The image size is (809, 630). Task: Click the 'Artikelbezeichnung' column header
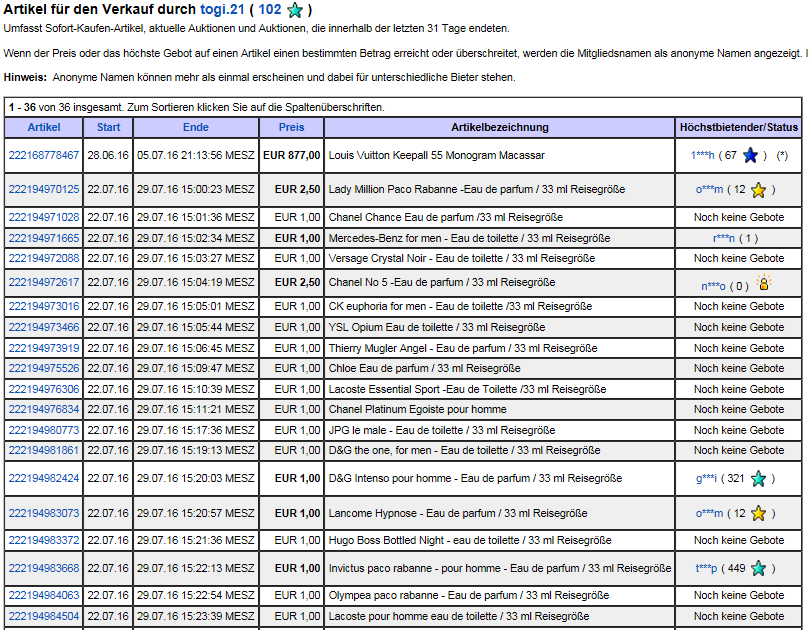499,127
